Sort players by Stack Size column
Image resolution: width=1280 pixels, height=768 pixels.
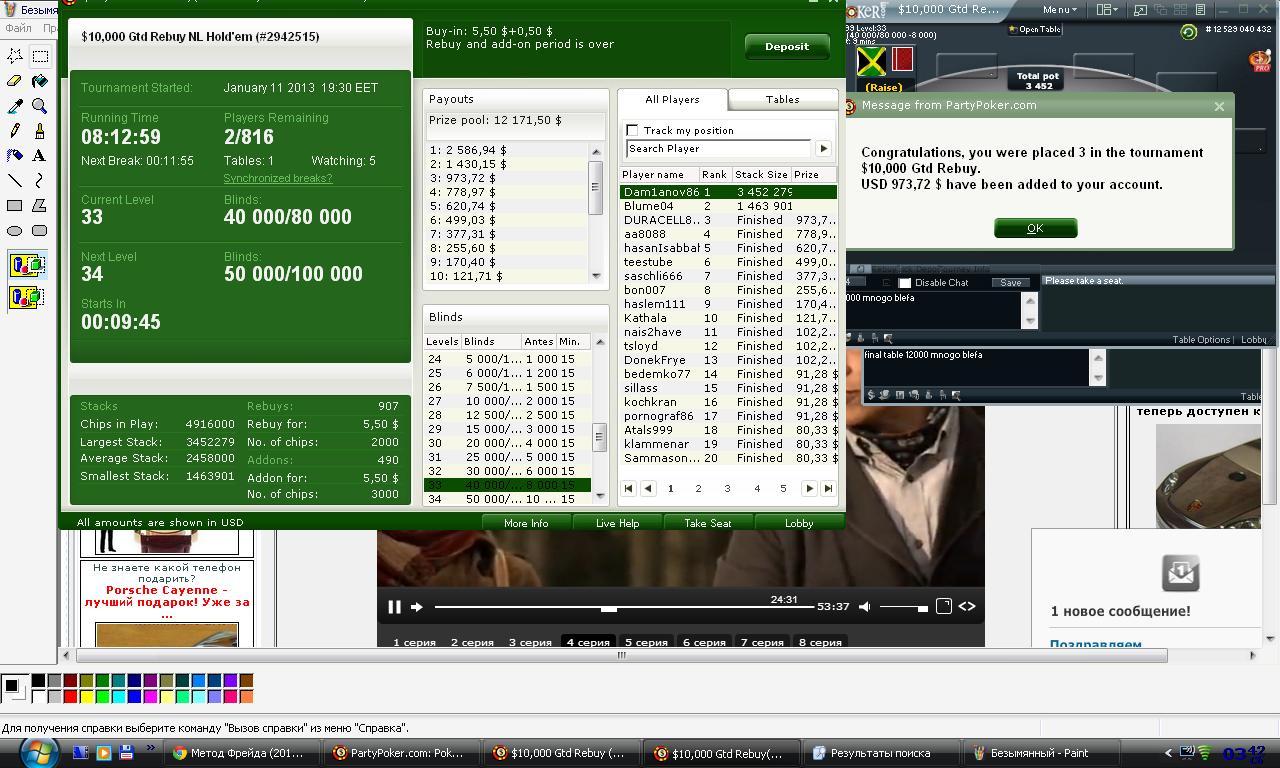click(x=761, y=174)
